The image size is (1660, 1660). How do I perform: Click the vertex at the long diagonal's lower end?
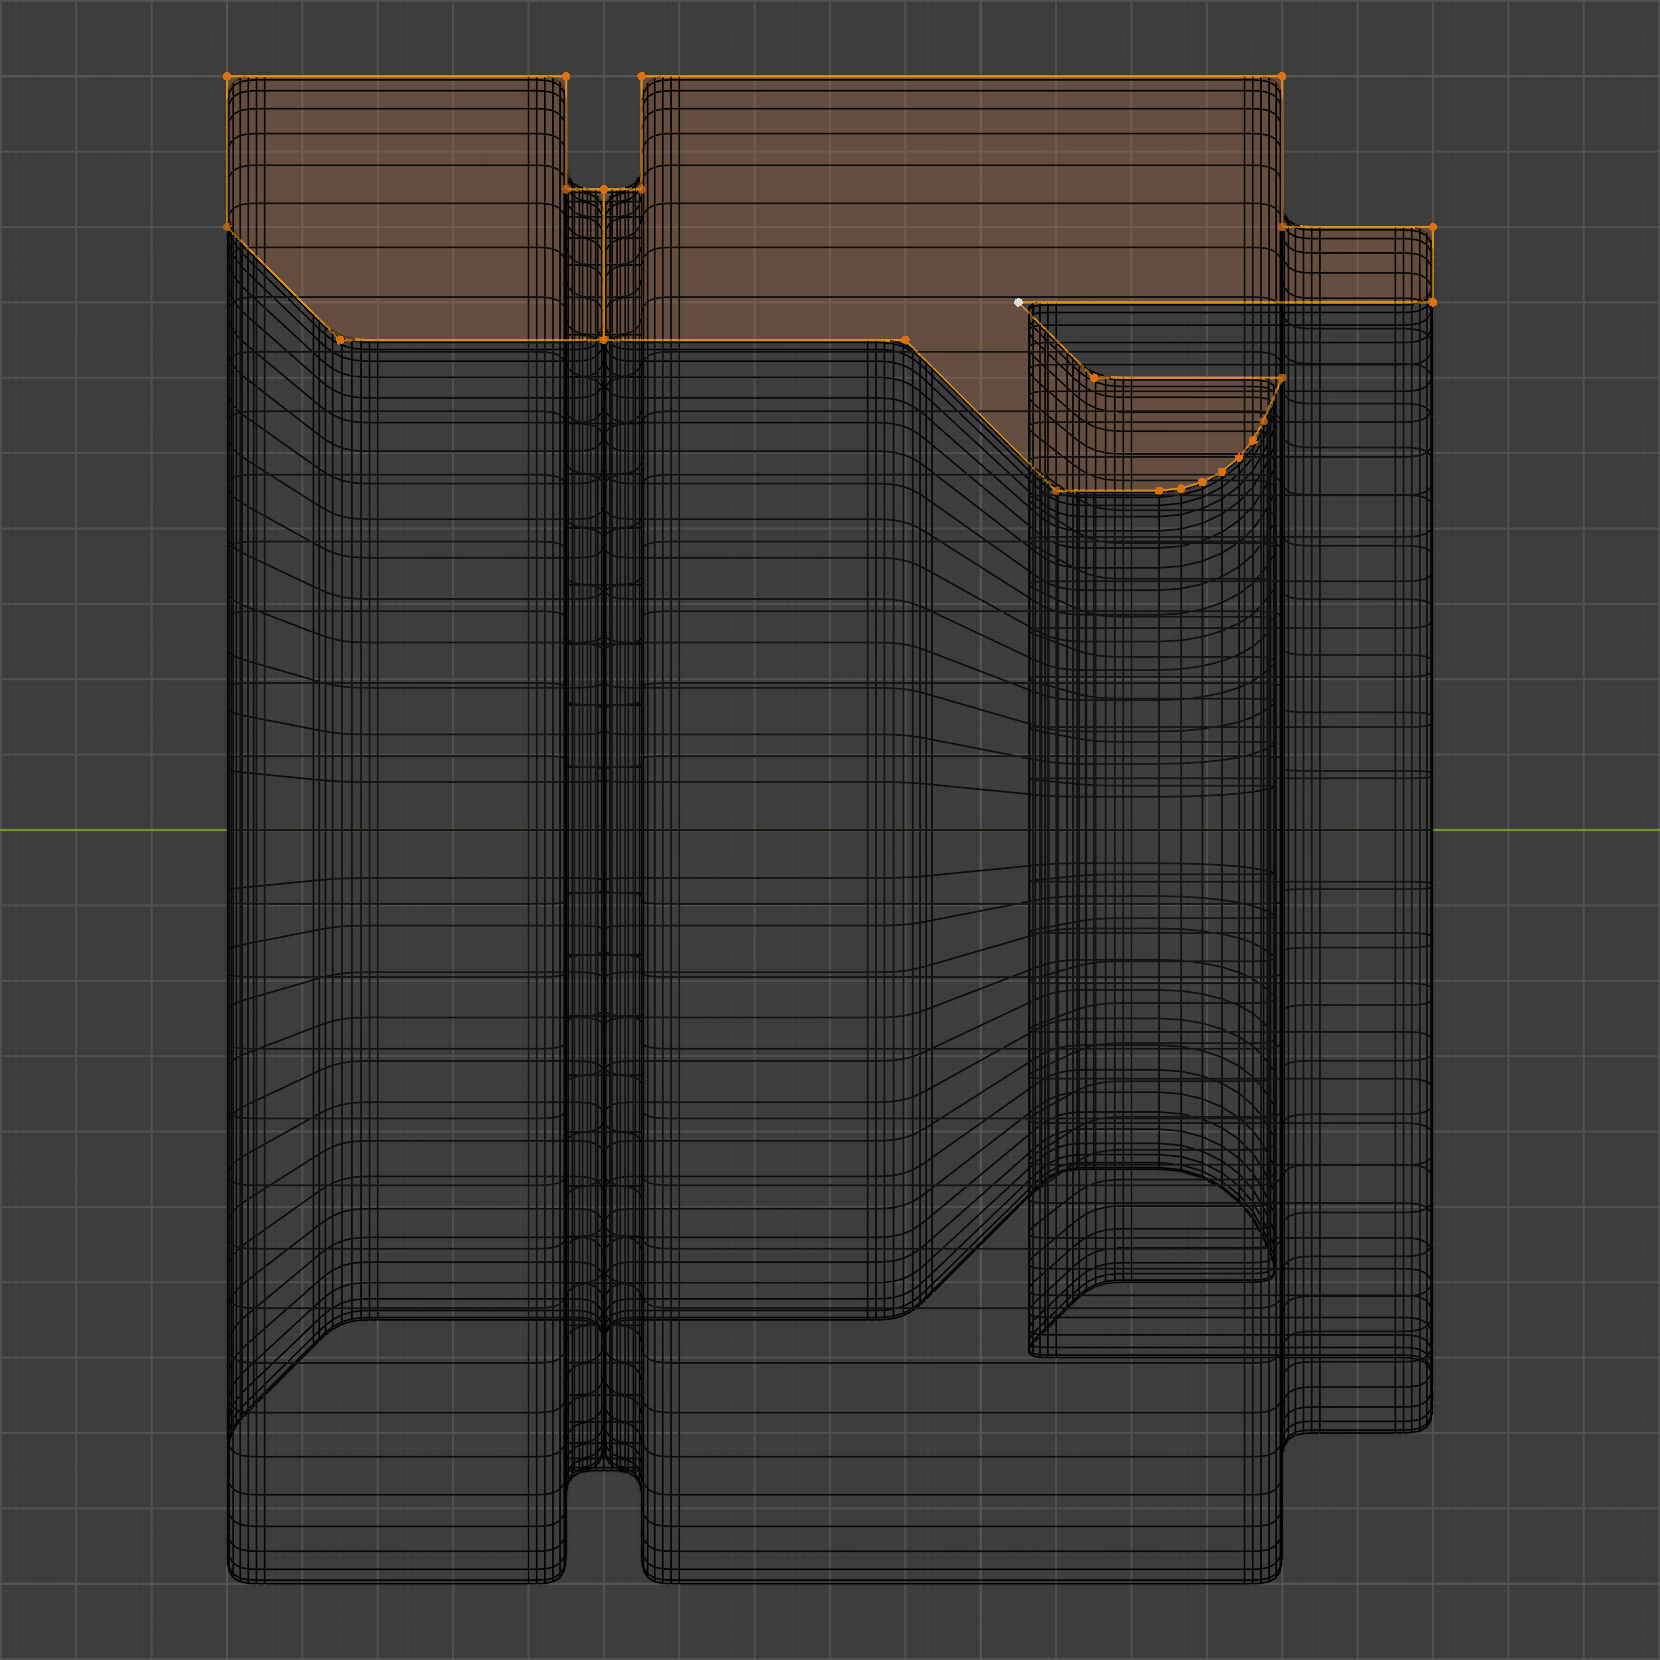[1056, 491]
